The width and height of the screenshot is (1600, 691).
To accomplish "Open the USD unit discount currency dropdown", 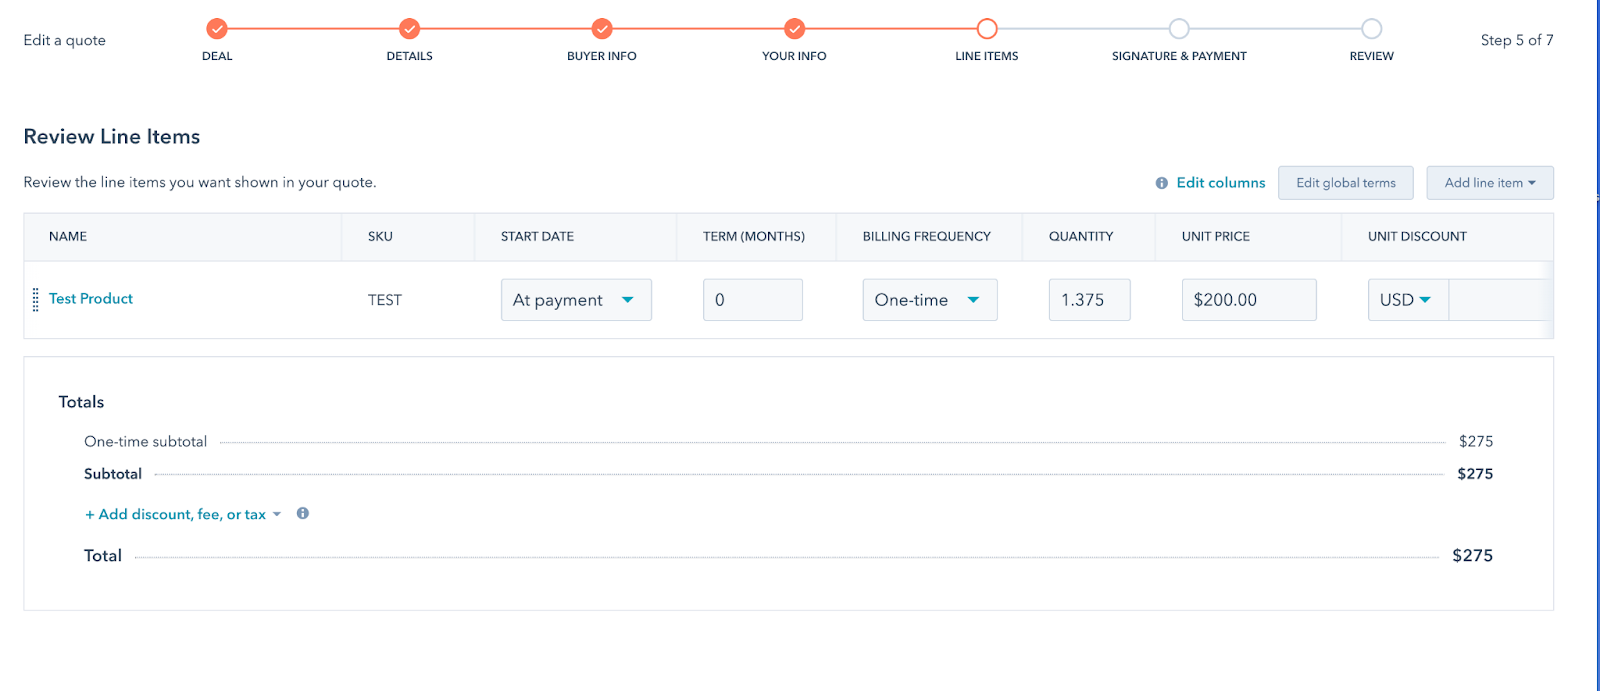I will pos(1408,300).
